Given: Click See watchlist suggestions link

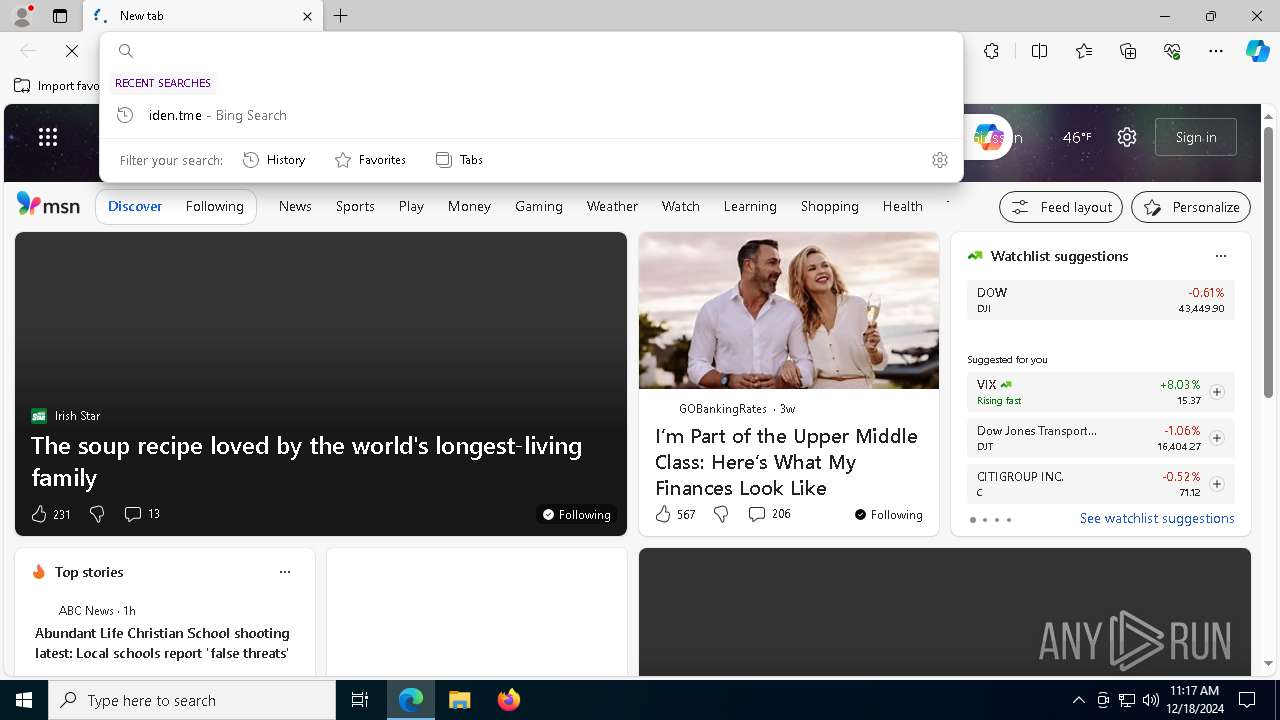Looking at the screenshot, I should point(1157,519).
